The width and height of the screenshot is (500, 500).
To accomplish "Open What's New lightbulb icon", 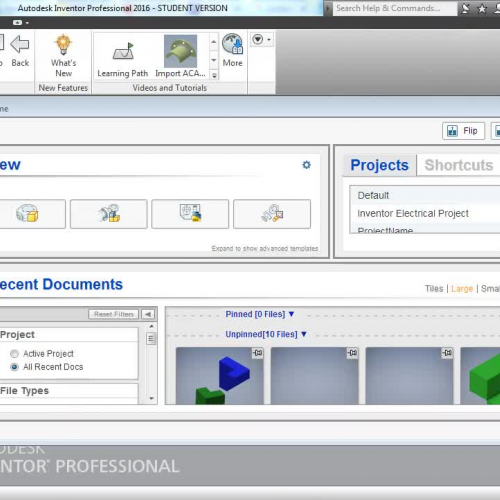I will click(63, 45).
